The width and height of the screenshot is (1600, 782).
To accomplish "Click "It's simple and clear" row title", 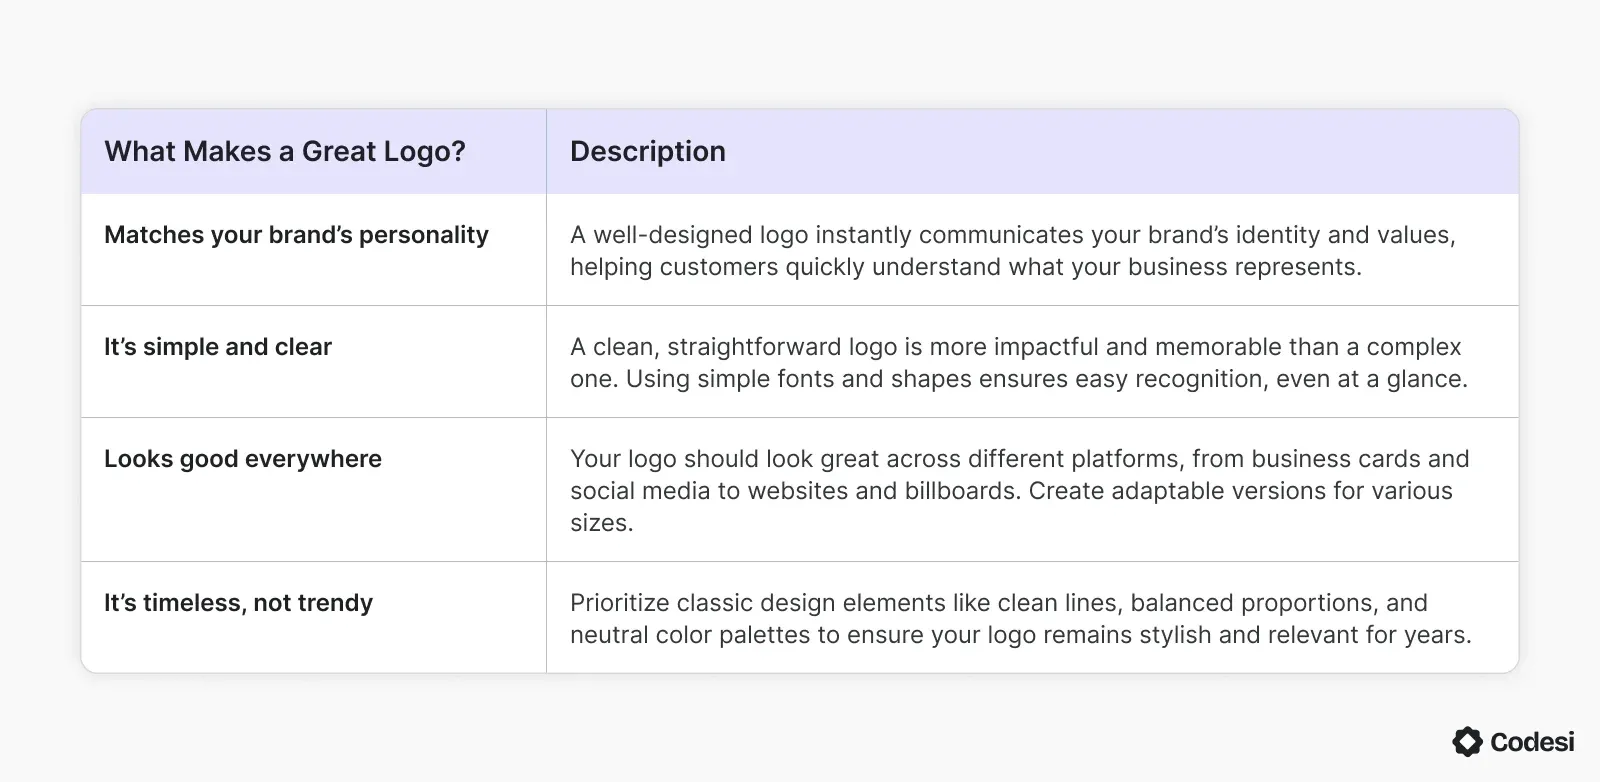I will pos(218,347).
